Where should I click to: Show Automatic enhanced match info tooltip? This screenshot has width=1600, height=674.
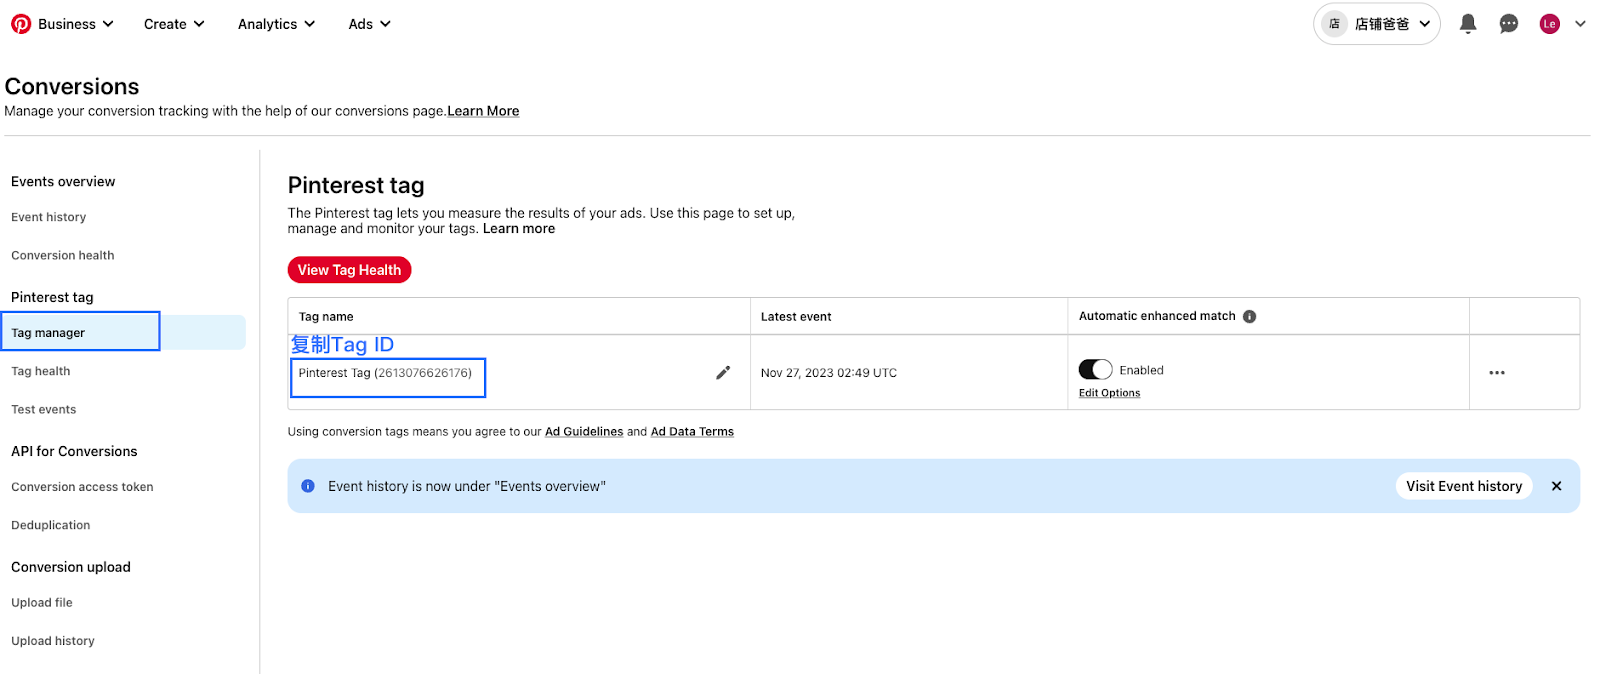click(1250, 317)
